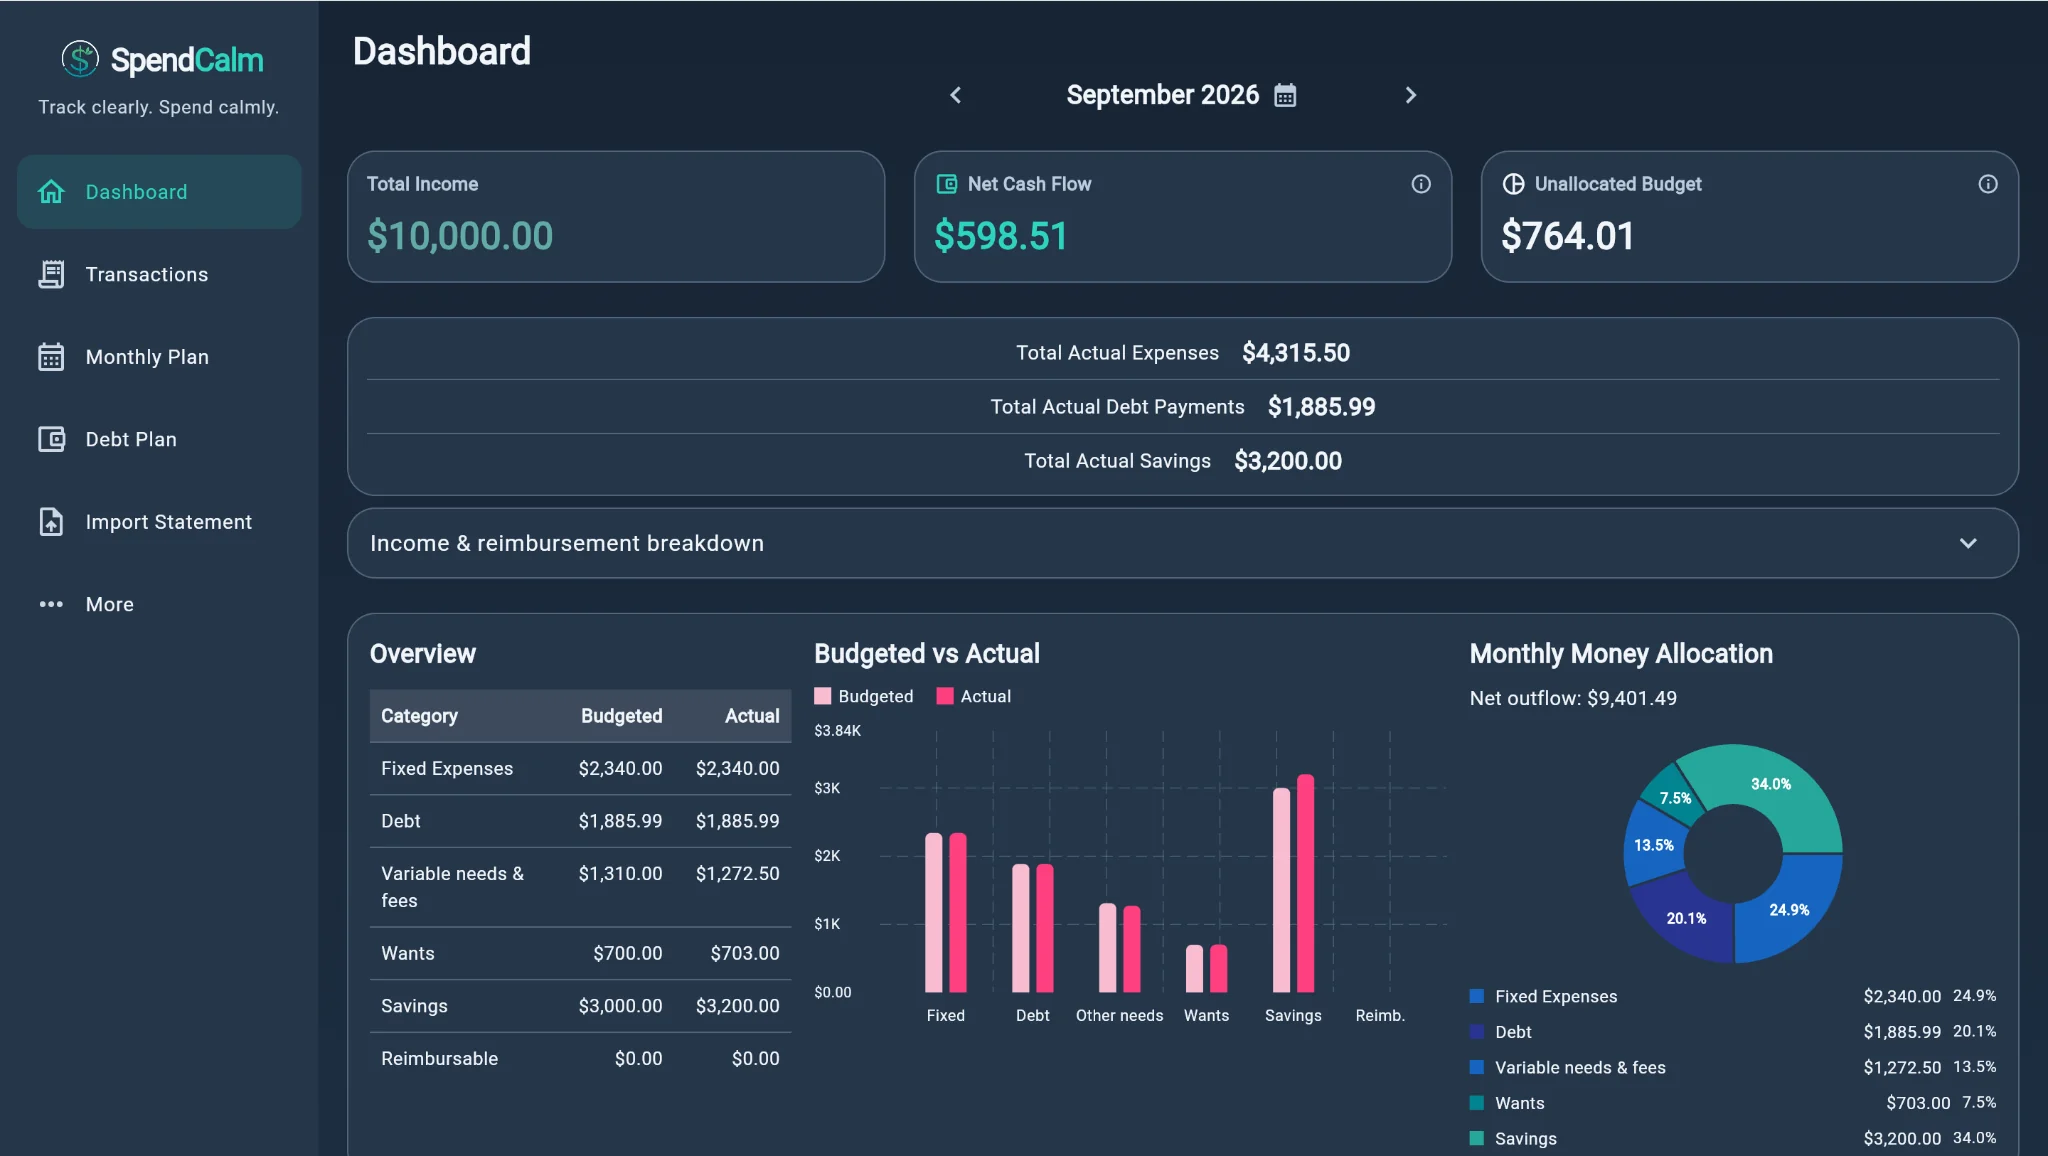This screenshot has height=1156, width=2048.
Task: Click the Transactions receipt icon
Action: pos(51,274)
